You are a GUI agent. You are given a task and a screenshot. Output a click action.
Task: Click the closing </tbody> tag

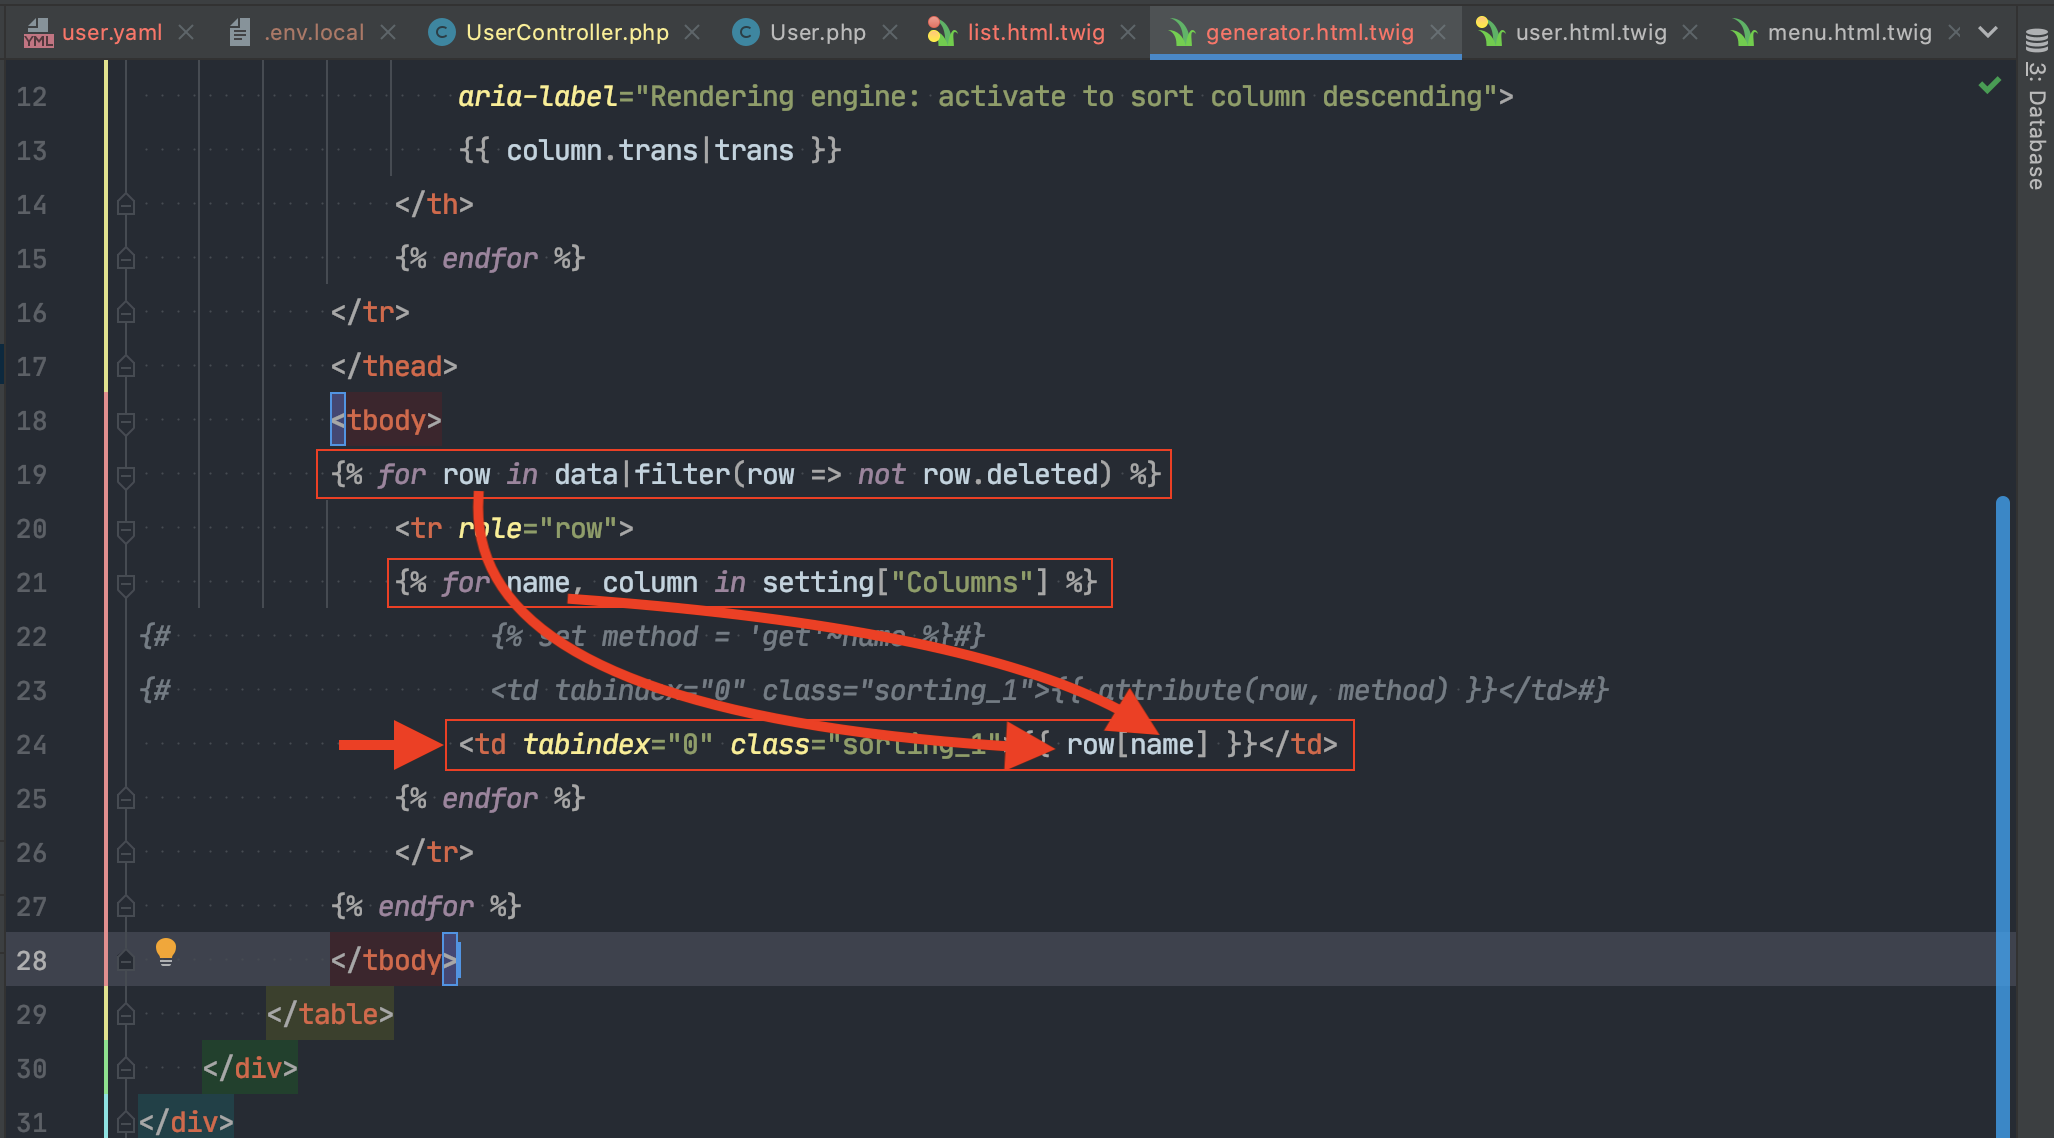(x=394, y=961)
